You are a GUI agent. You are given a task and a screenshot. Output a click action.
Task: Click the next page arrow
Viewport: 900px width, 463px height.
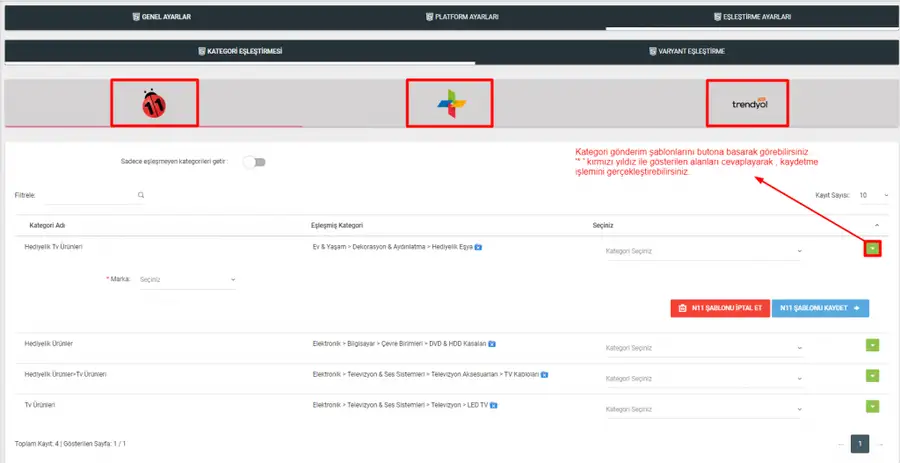point(879,444)
